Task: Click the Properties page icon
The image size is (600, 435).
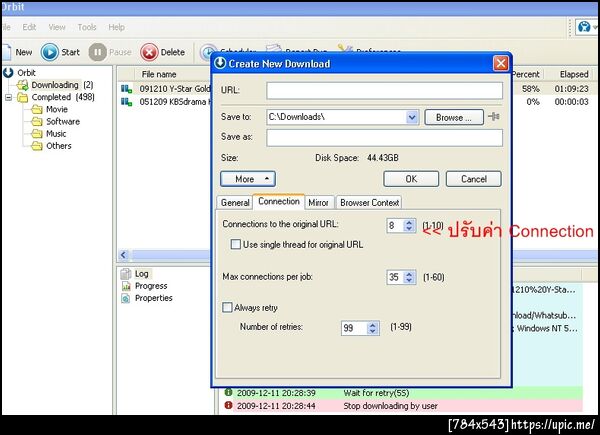Action: 126,298
